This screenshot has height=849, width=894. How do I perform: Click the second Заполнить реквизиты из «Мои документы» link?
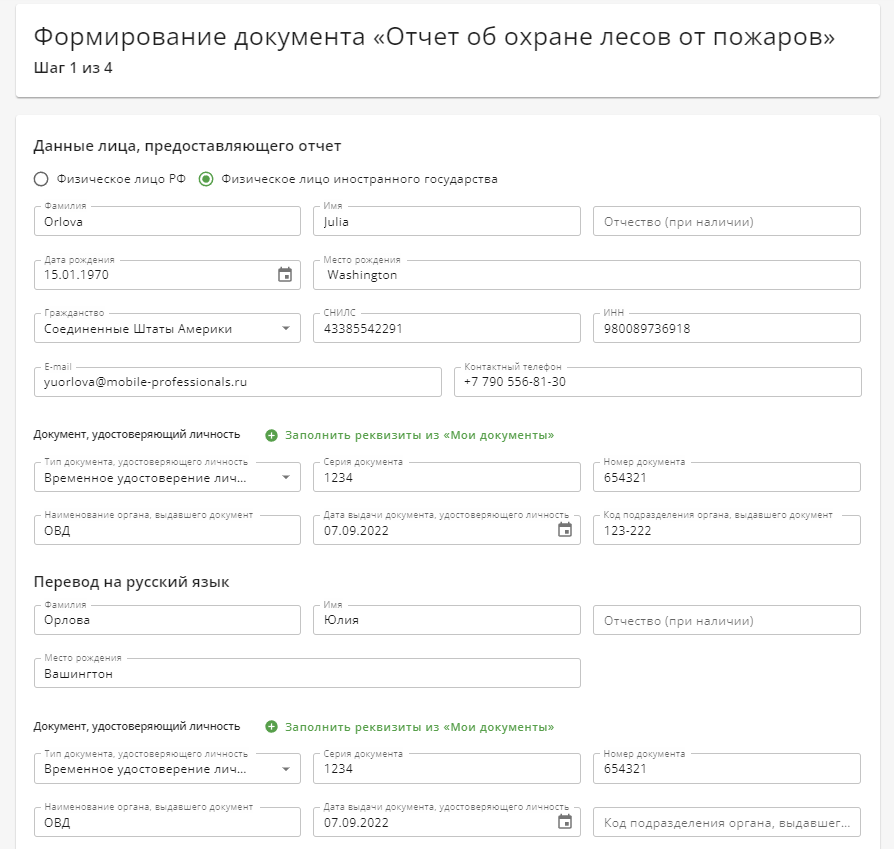click(x=420, y=727)
